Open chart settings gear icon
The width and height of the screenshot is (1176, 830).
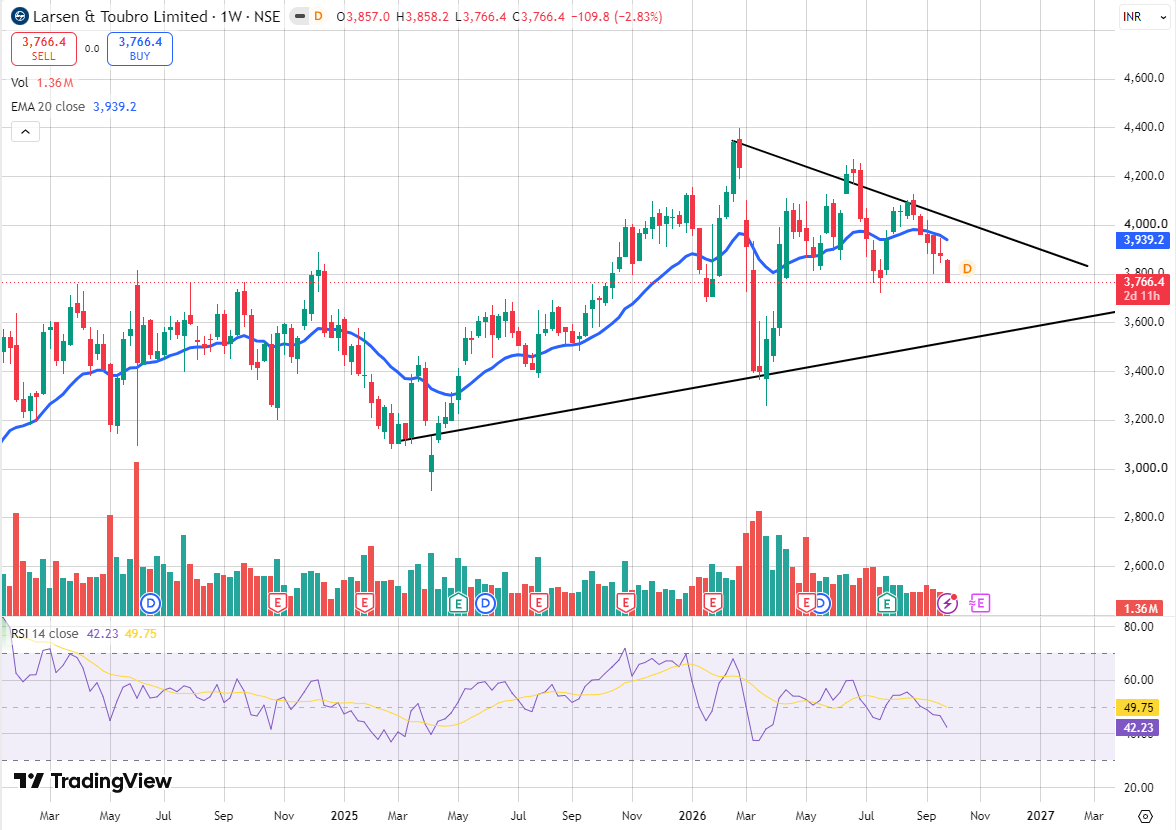[1144, 816]
